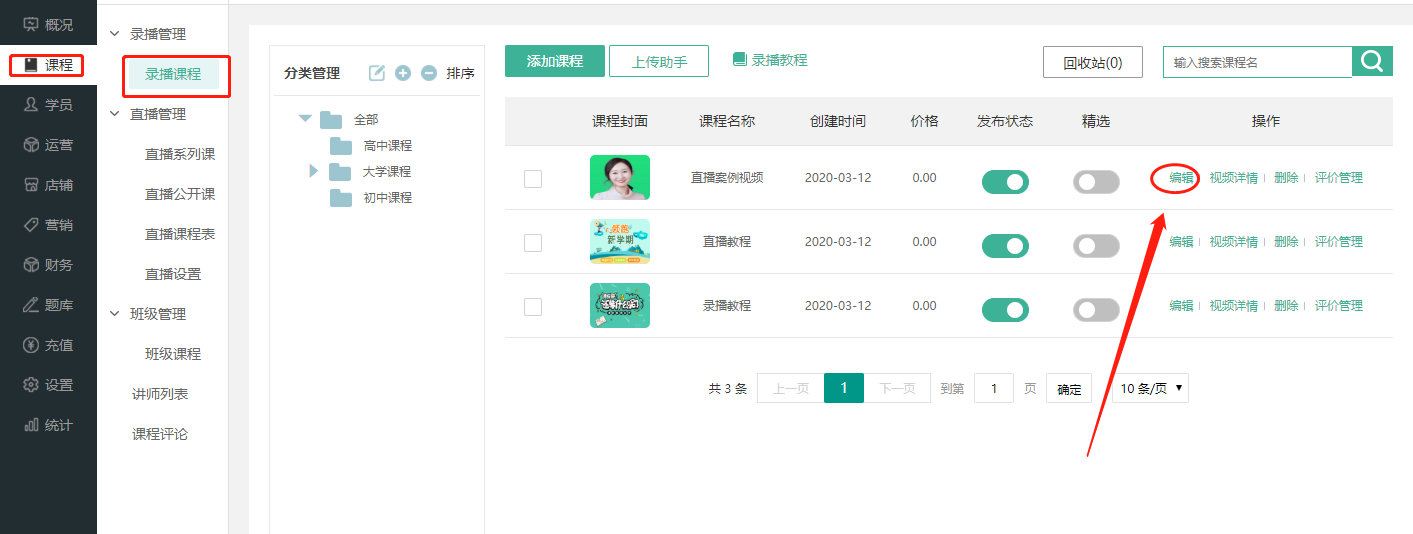
Task: Collapse the 全部 category tree node
Action: coord(306,120)
